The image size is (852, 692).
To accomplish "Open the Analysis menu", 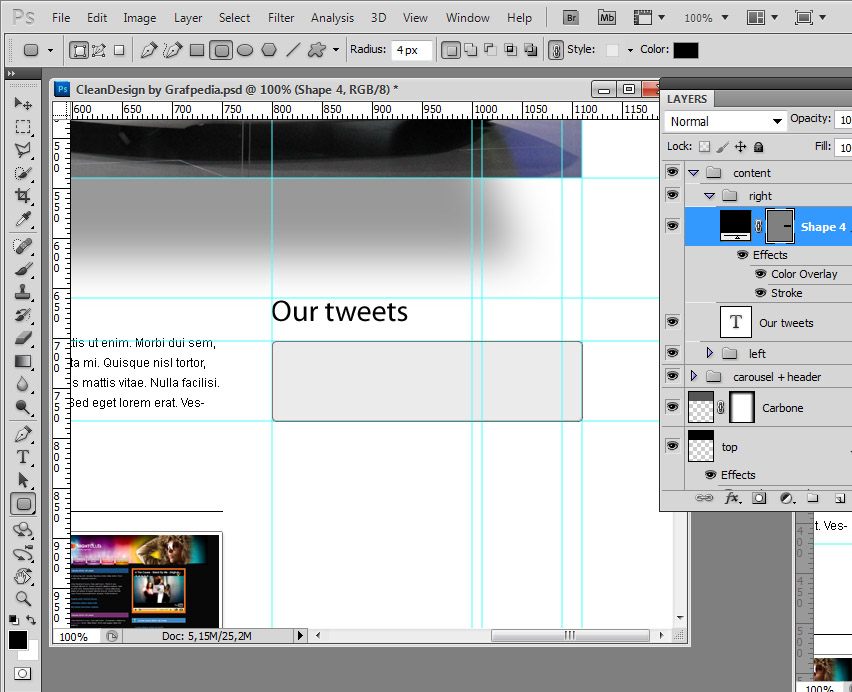I will tap(332, 18).
